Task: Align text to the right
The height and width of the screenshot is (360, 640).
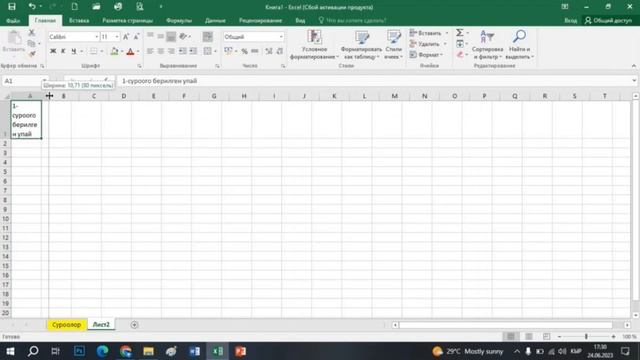Action: 171,51
